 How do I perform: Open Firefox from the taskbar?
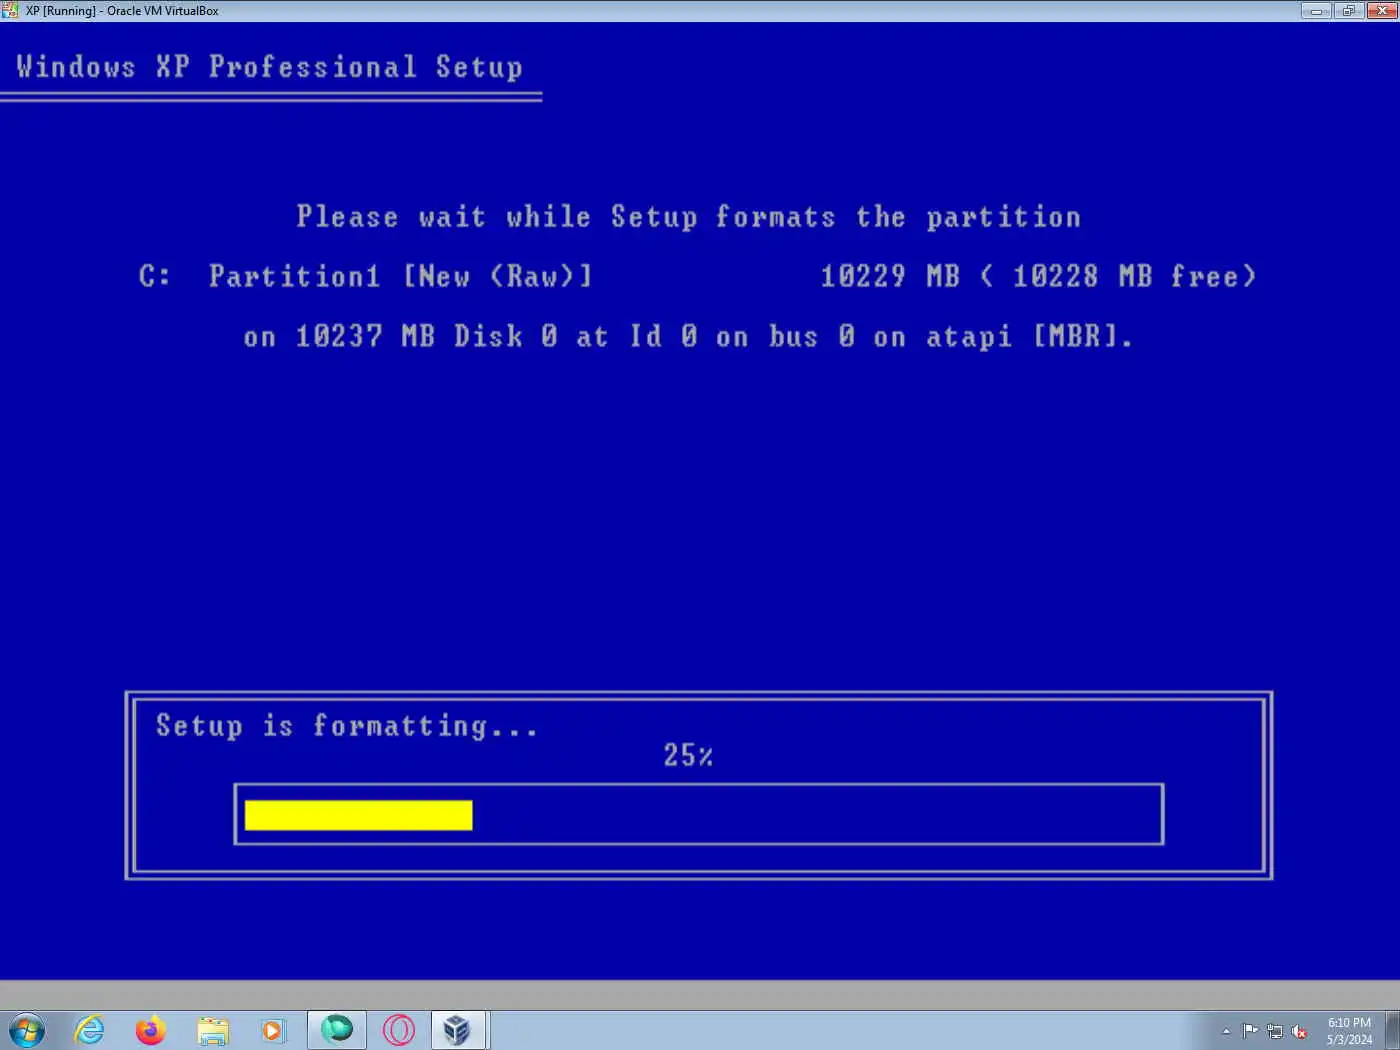[151, 1030]
